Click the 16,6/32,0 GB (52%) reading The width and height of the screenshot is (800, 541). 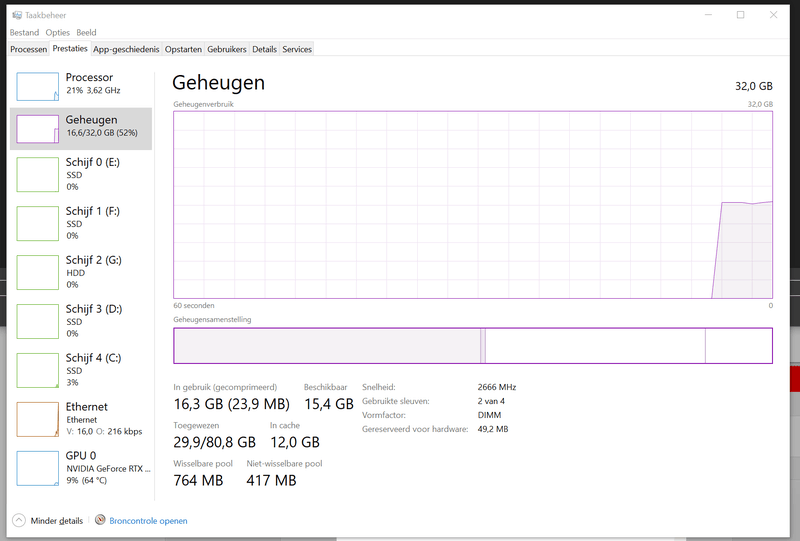(x=102, y=133)
